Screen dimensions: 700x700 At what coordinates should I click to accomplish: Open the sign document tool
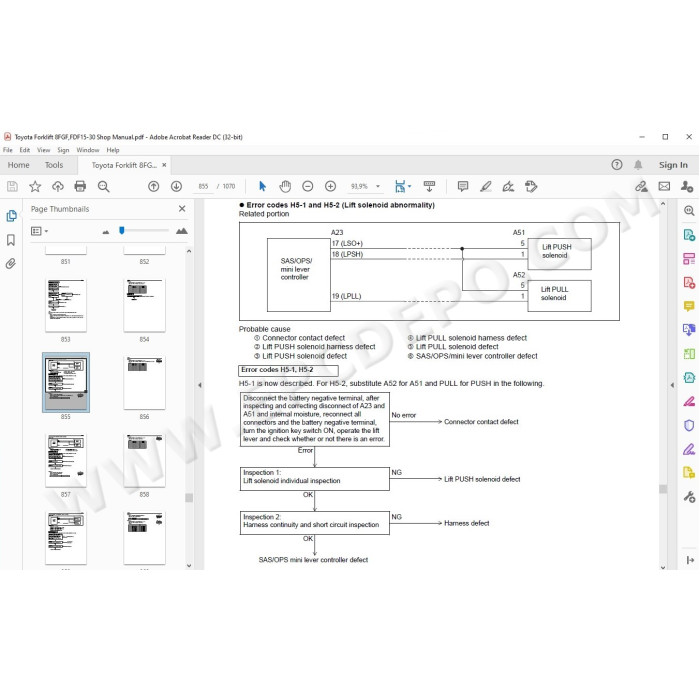[508, 186]
